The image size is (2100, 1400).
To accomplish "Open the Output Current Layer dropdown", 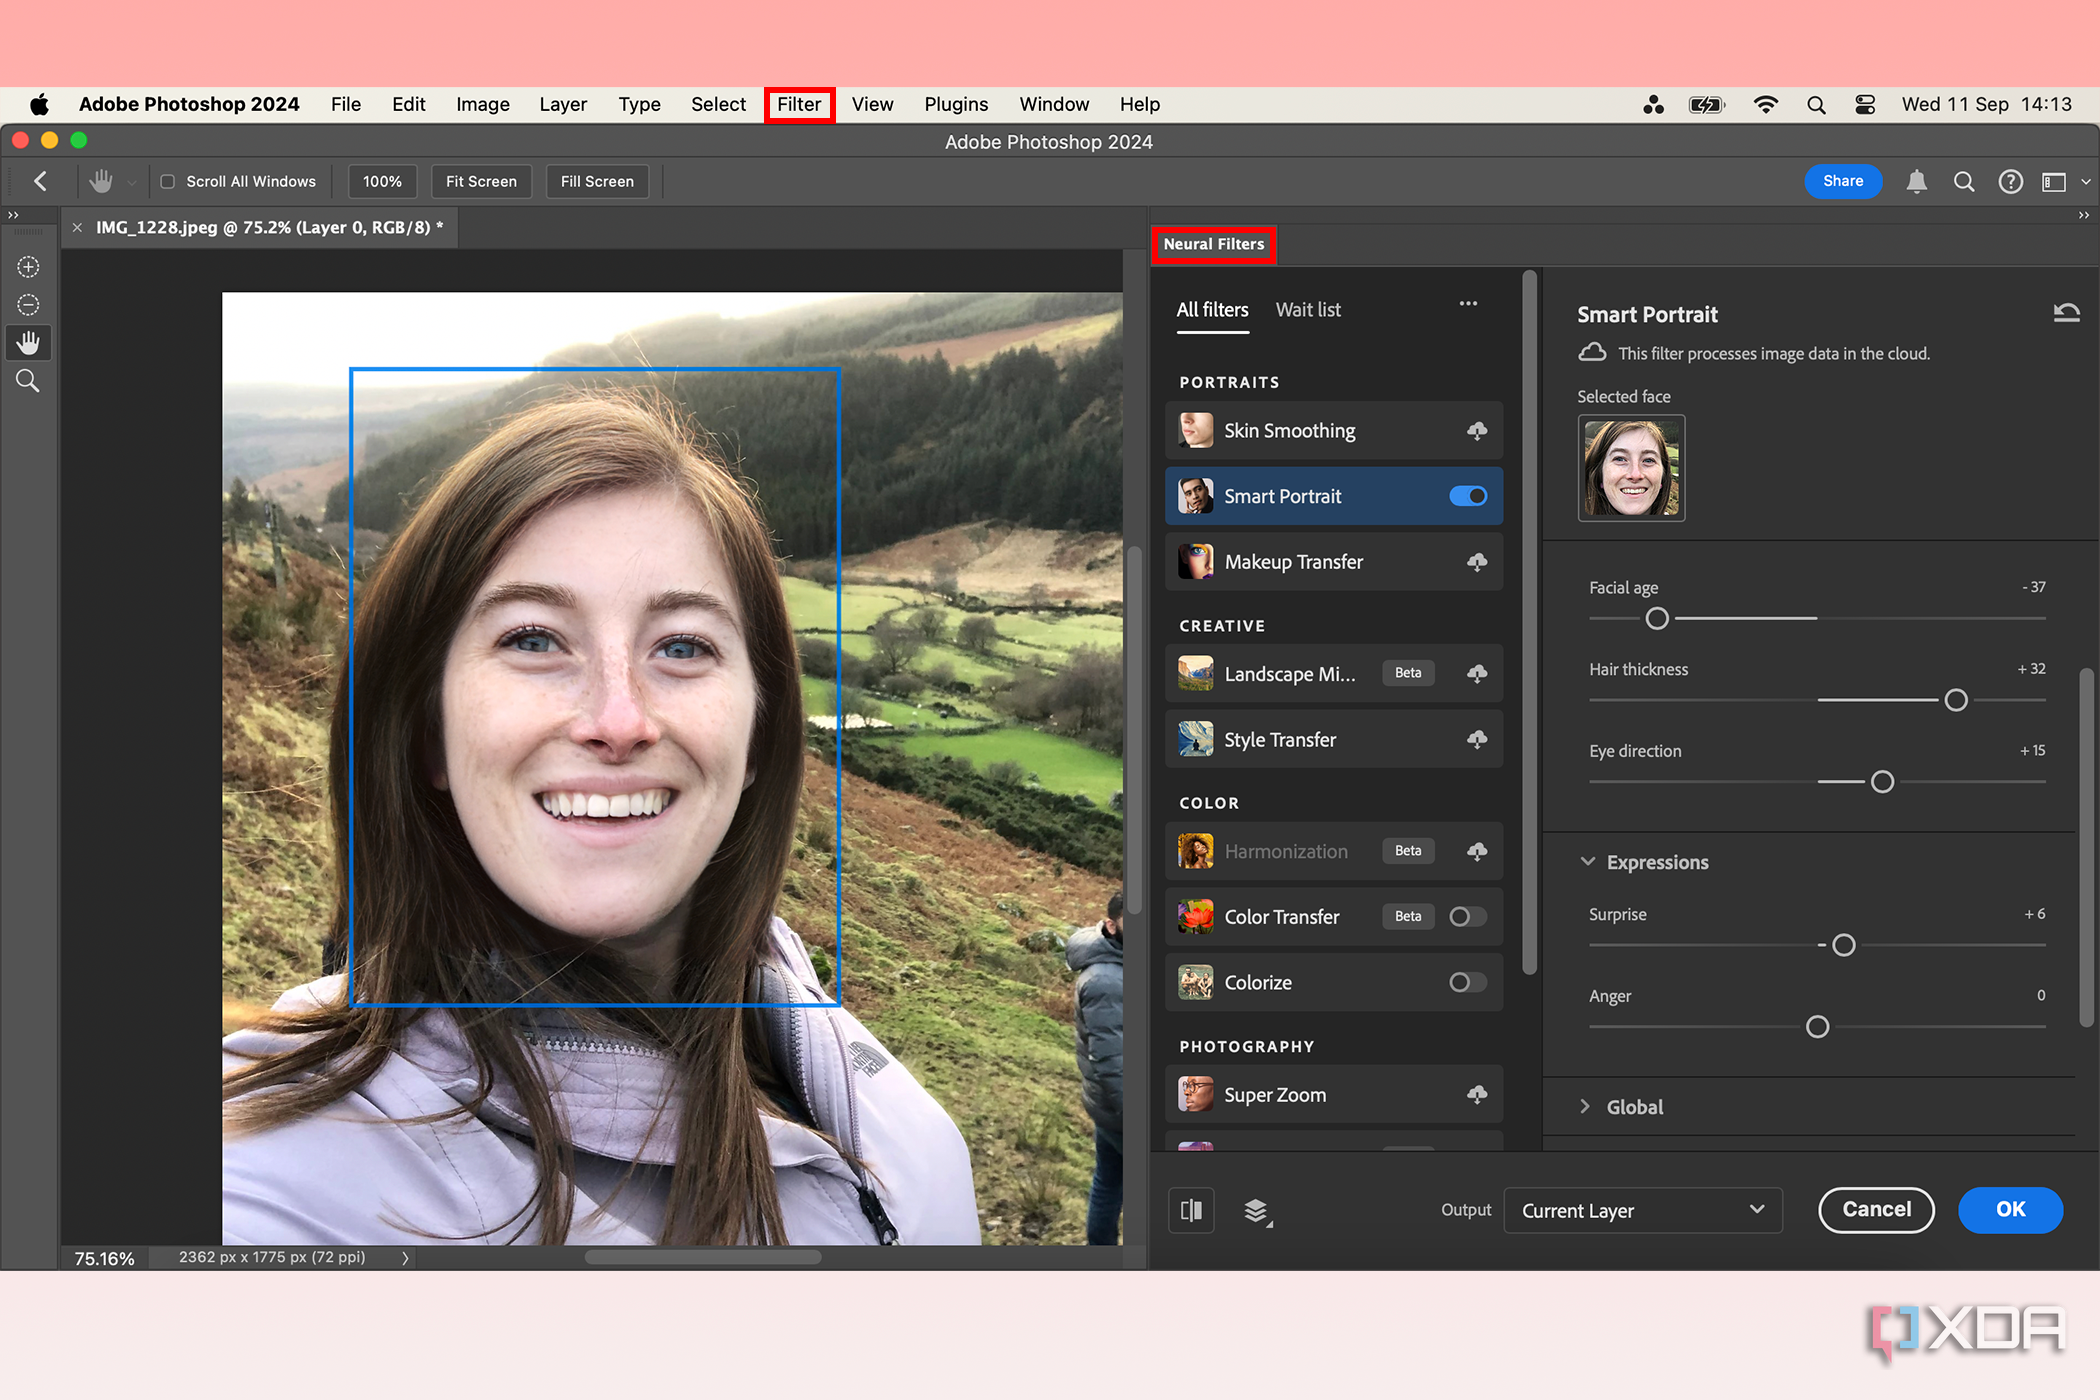I will [x=1643, y=1210].
